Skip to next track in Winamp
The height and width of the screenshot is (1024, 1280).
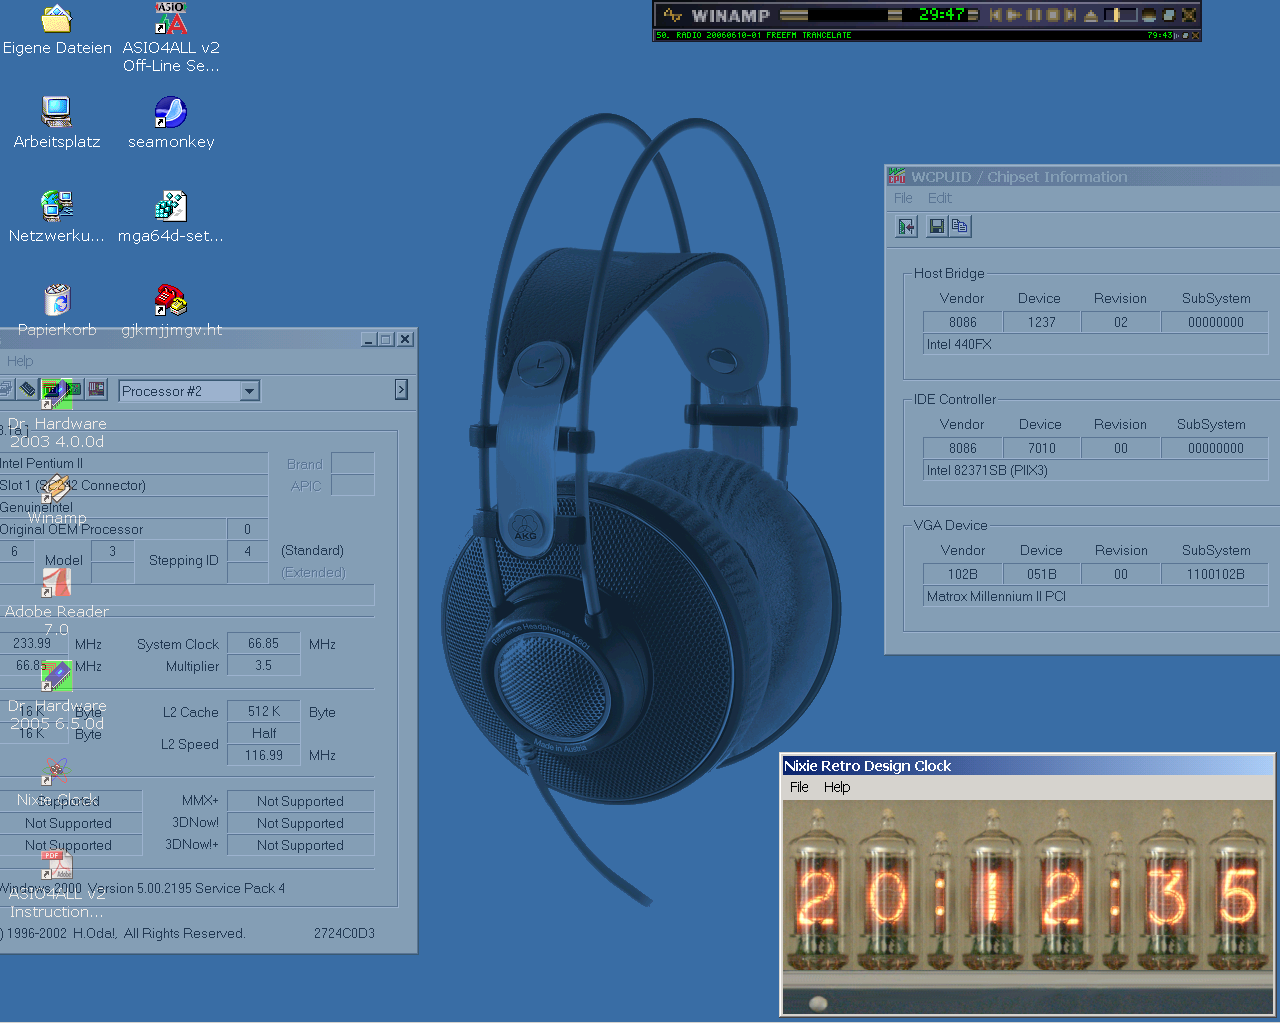pyautogui.click(x=1071, y=15)
